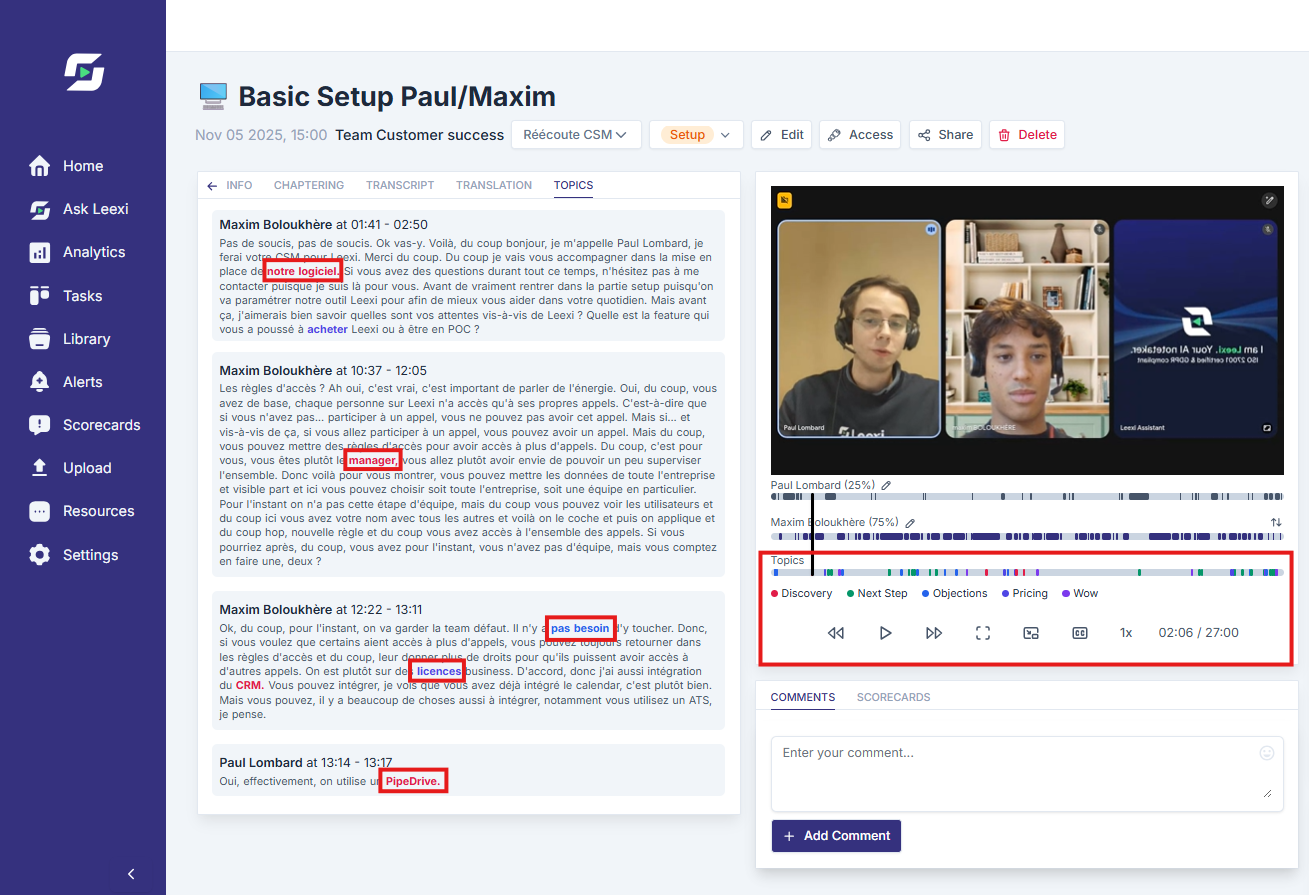Click the '02:06 / 27:00' time display
Viewport: 1309px width, 895px height.
[x=1198, y=633]
